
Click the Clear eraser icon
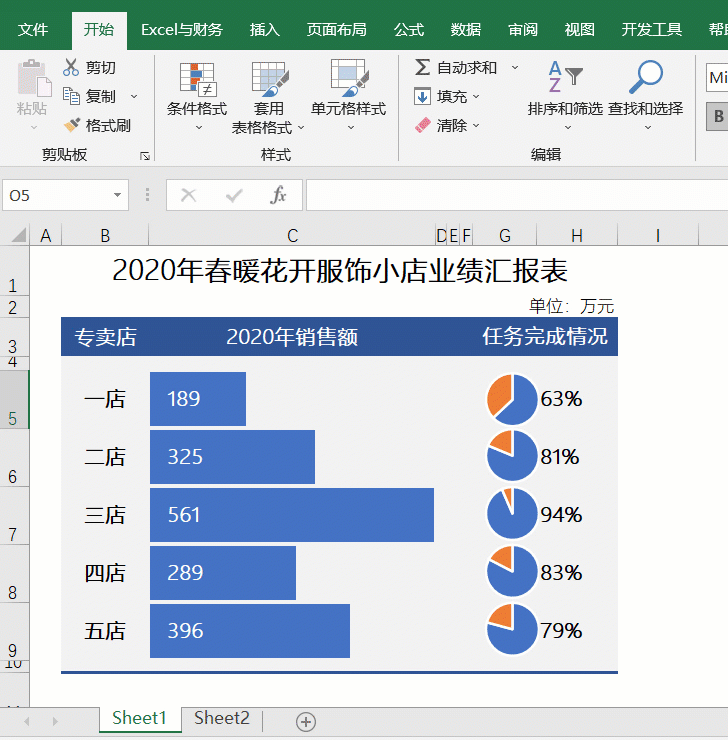(x=423, y=125)
